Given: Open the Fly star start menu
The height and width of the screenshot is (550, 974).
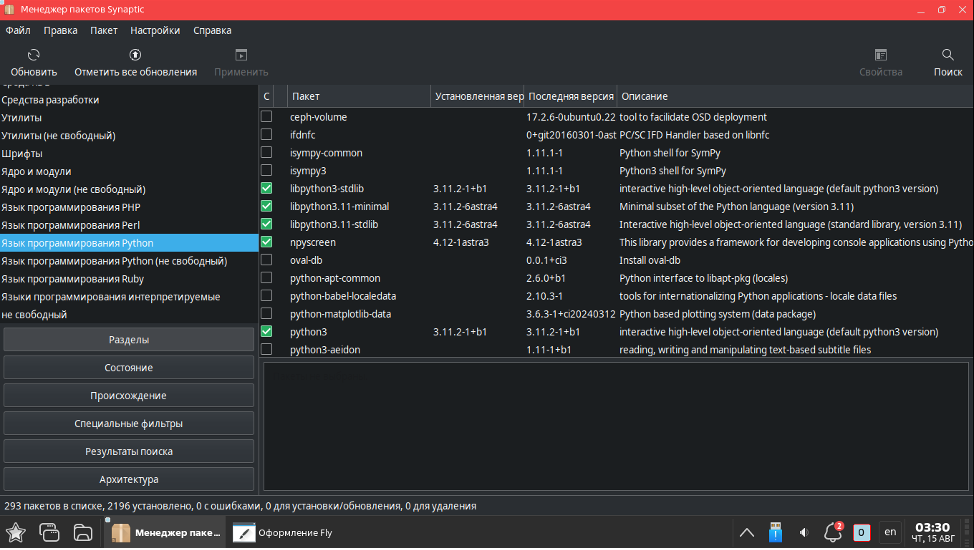Looking at the screenshot, I should click(x=16, y=532).
